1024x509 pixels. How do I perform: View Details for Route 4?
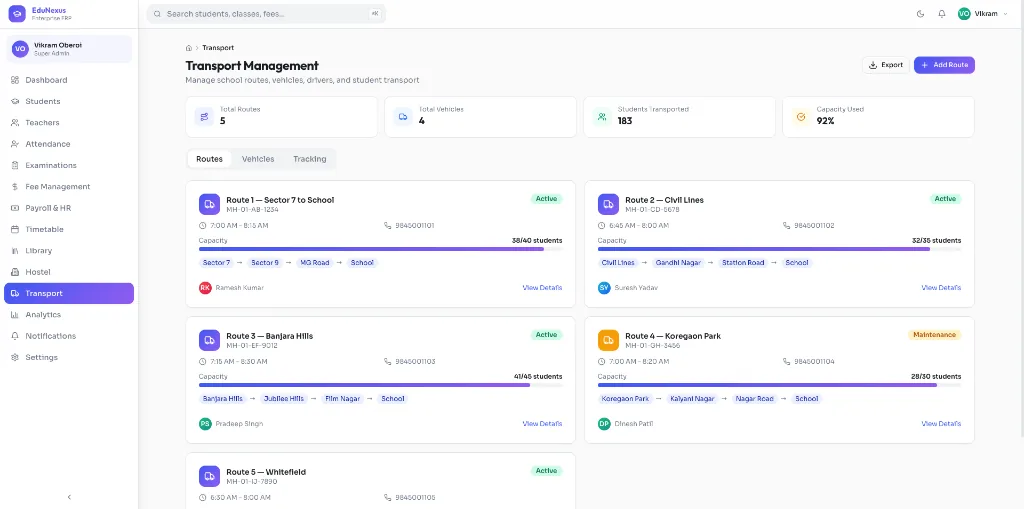tap(941, 423)
